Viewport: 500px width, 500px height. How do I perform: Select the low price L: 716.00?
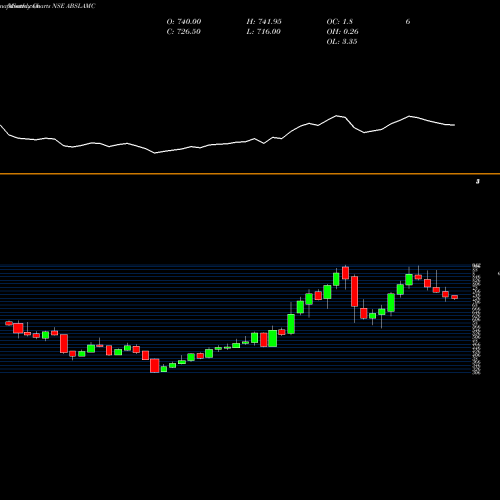(263, 32)
